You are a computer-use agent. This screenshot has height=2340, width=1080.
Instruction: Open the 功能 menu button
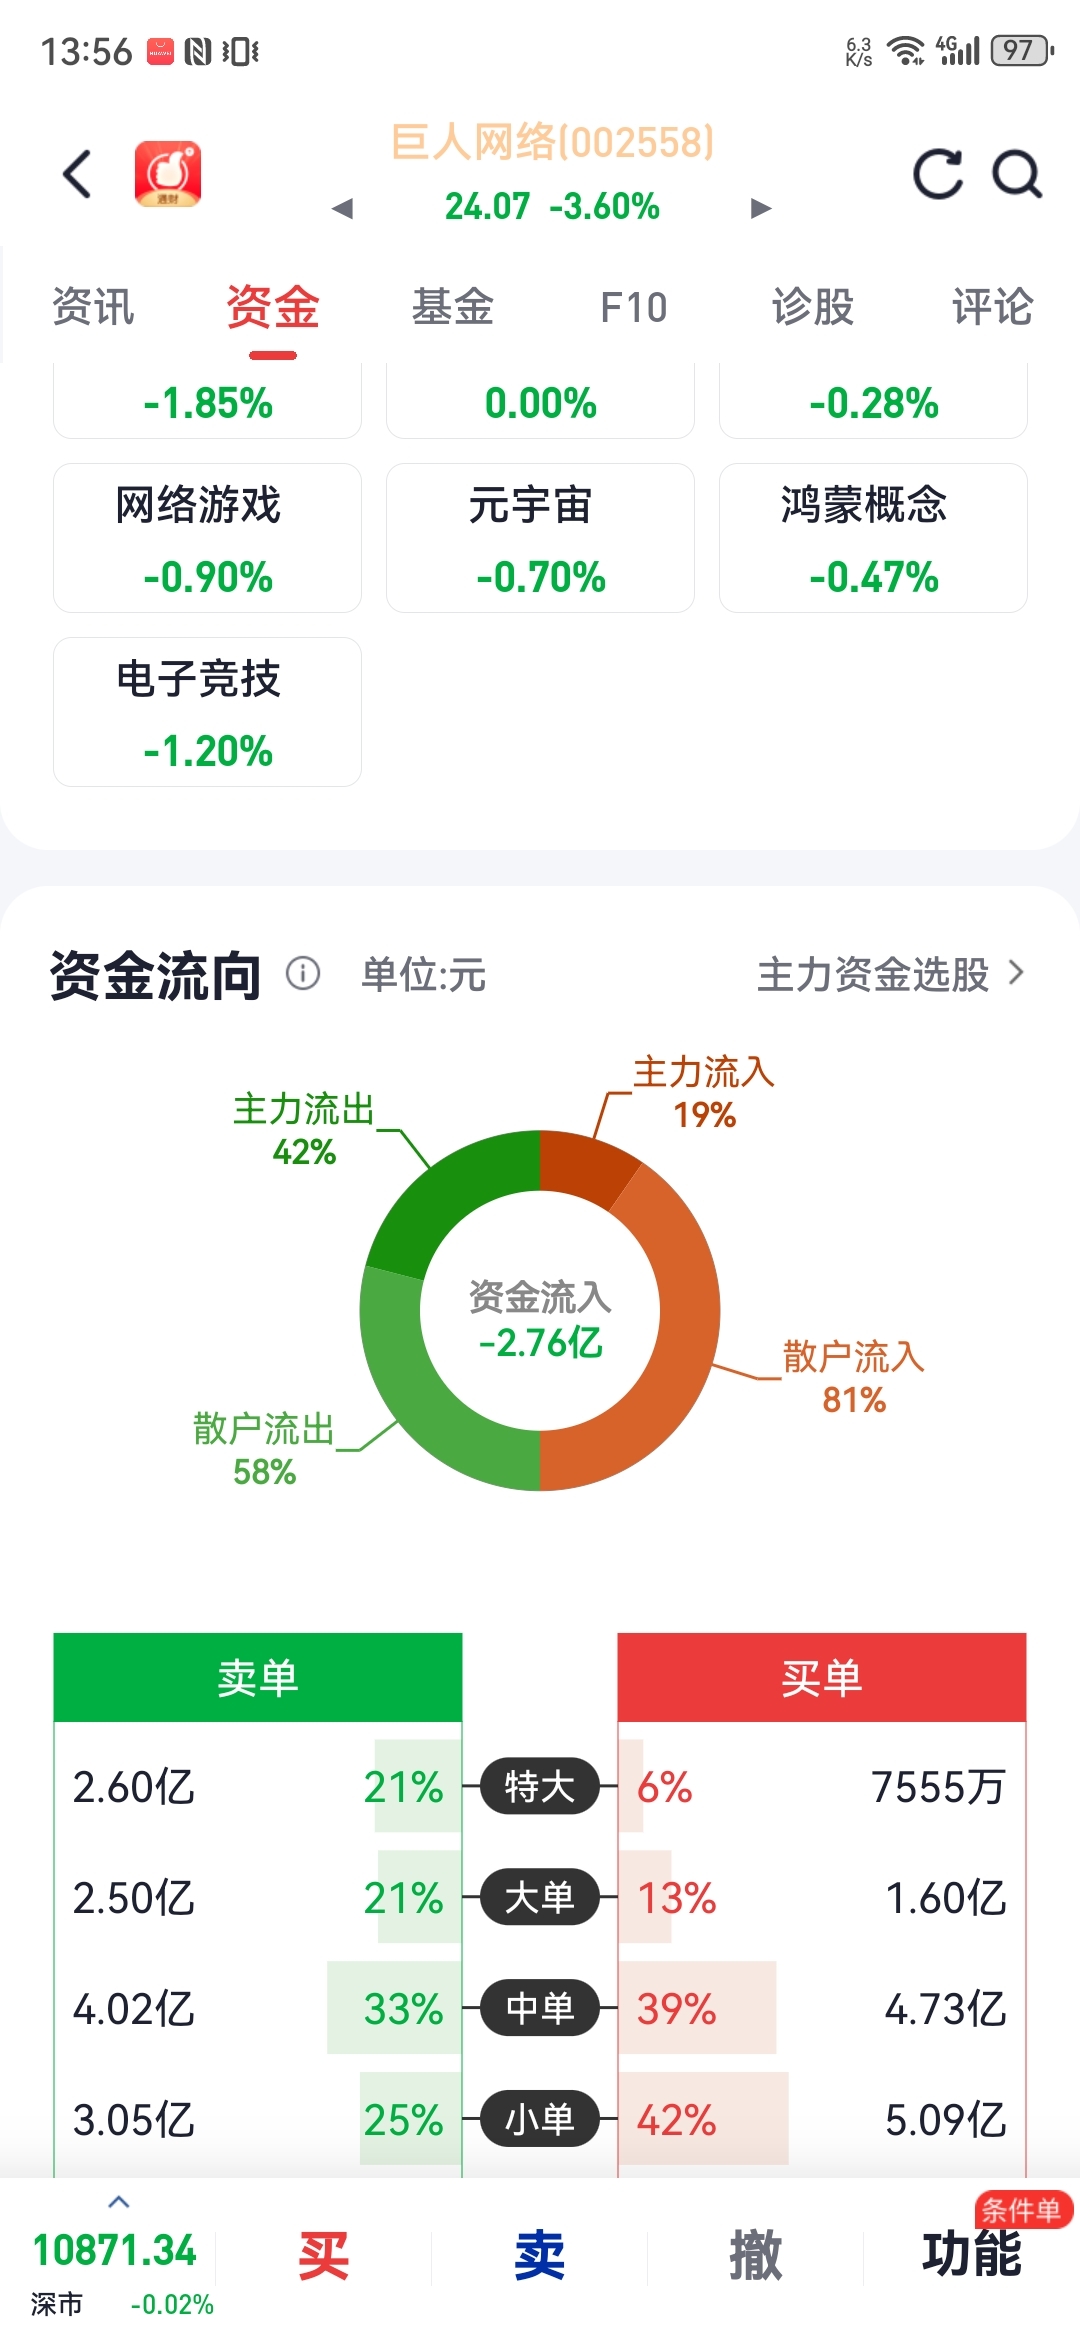click(x=971, y=2254)
